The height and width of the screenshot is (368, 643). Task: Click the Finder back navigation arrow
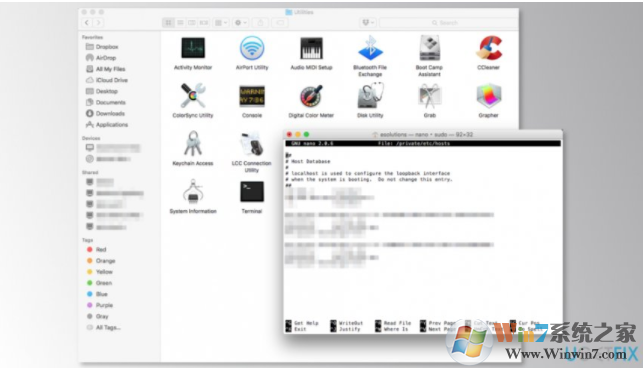87,23
